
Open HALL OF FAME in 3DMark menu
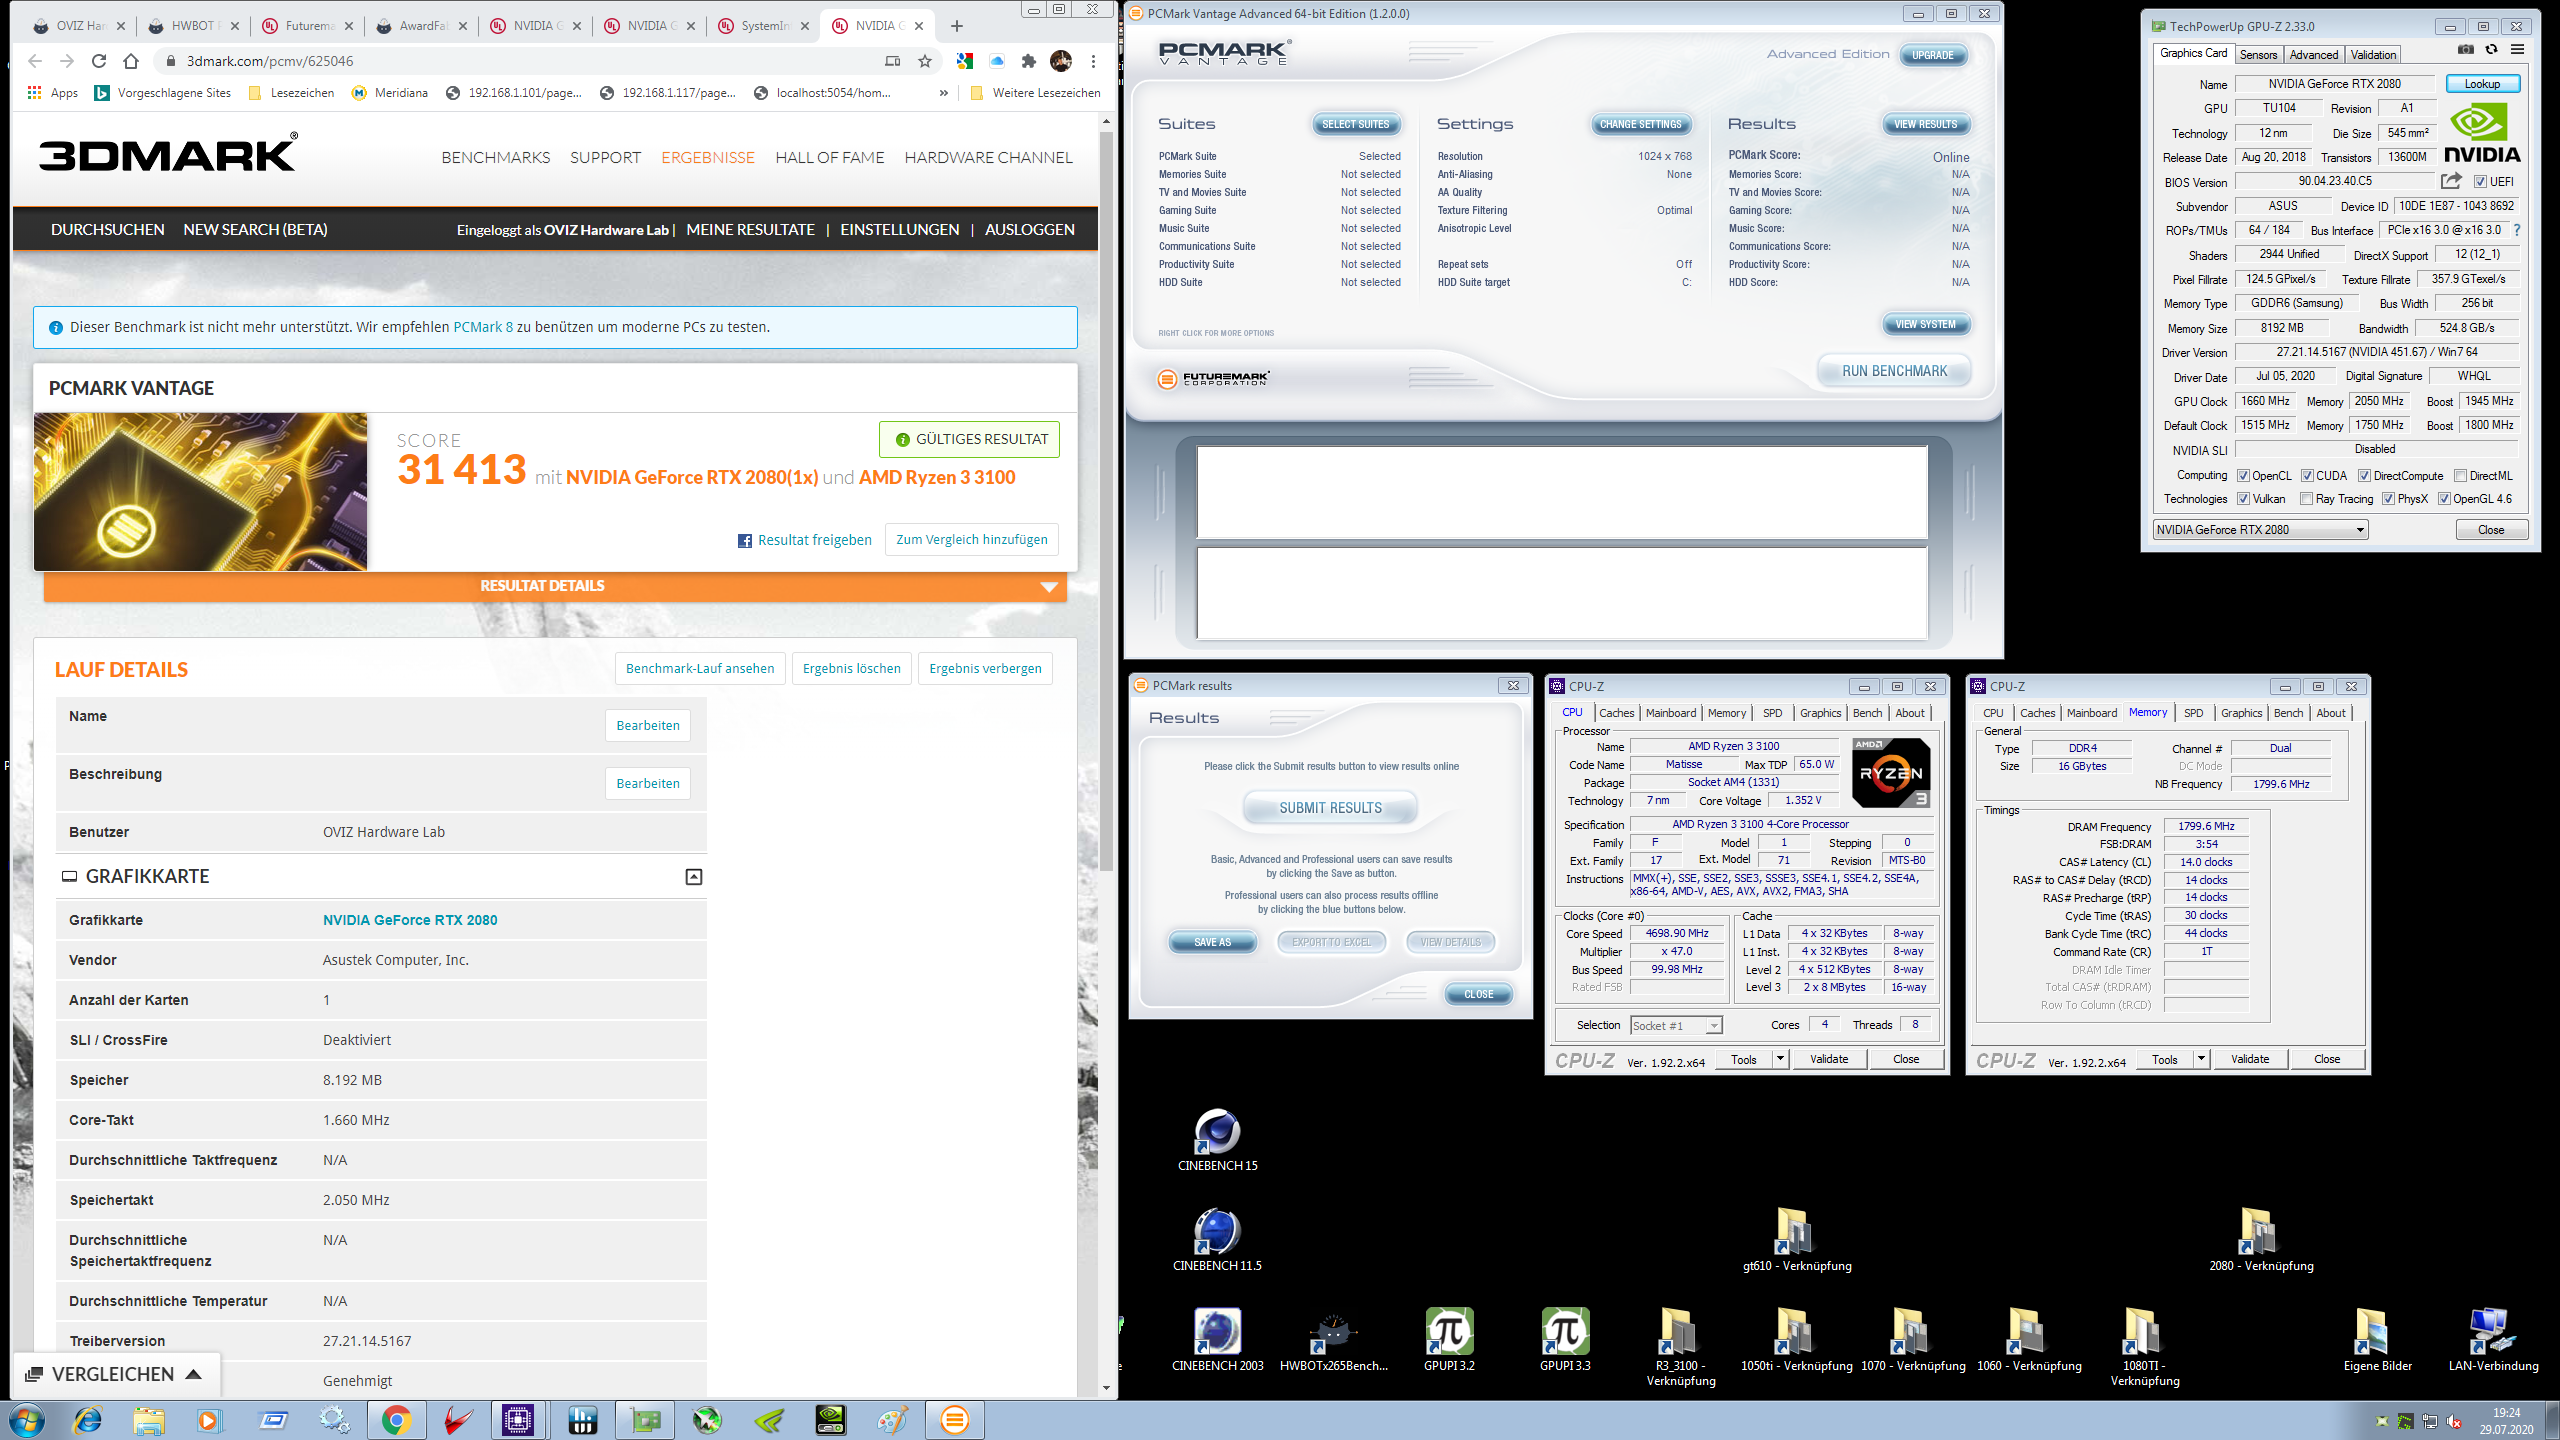(x=829, y=158)
